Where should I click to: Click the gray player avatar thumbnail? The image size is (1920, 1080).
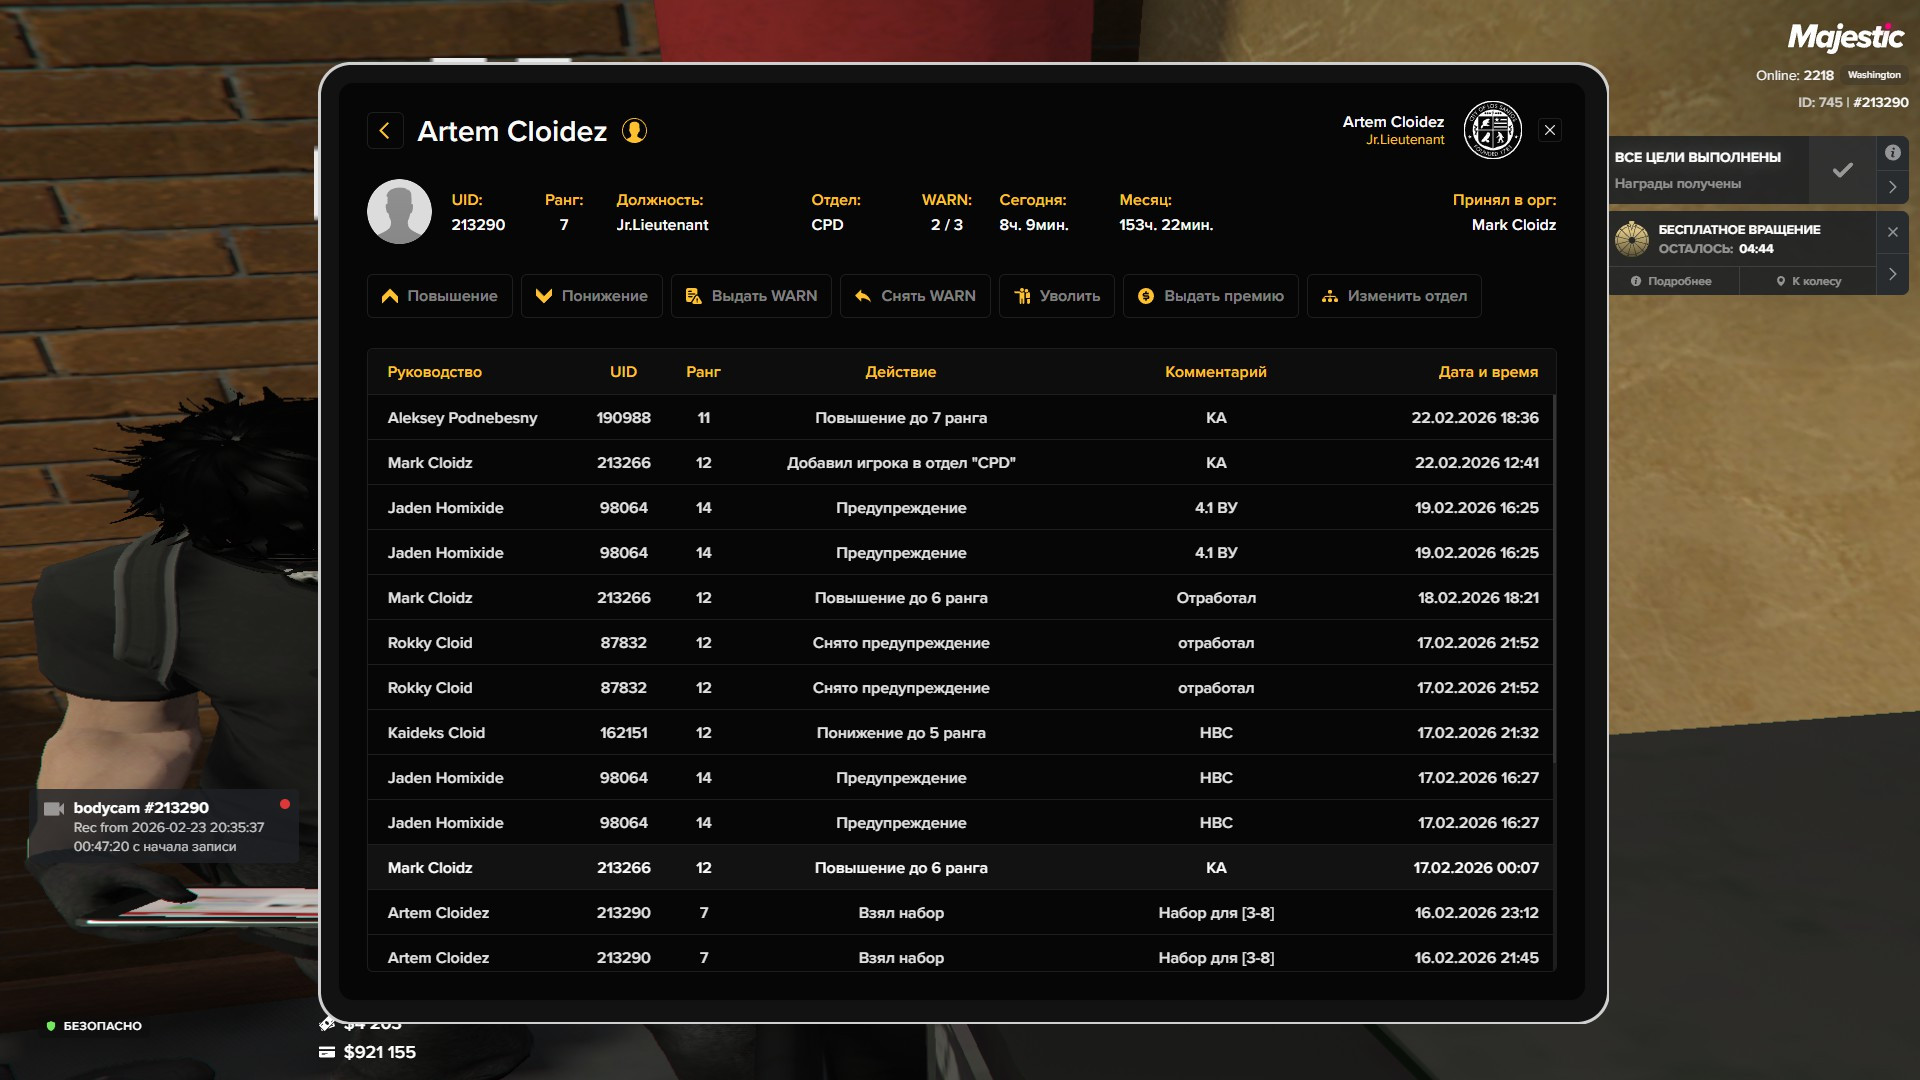click(399, 212)
